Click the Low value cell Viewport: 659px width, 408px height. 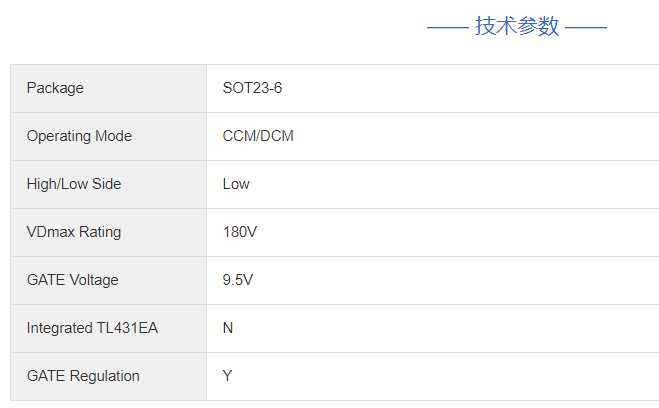(x=236, y=184)
